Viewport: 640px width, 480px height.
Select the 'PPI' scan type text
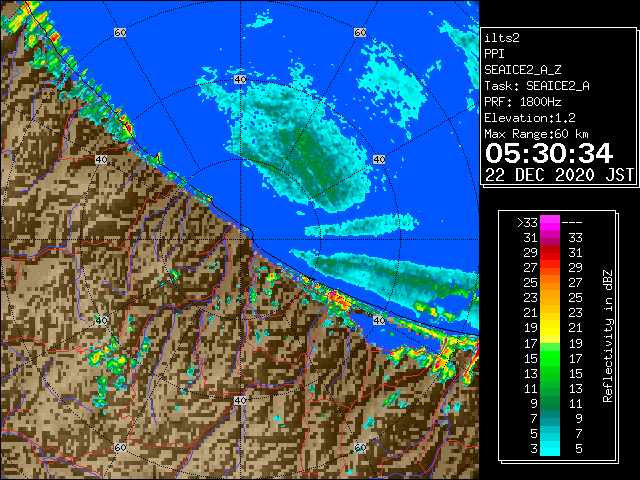click(494, 54)
